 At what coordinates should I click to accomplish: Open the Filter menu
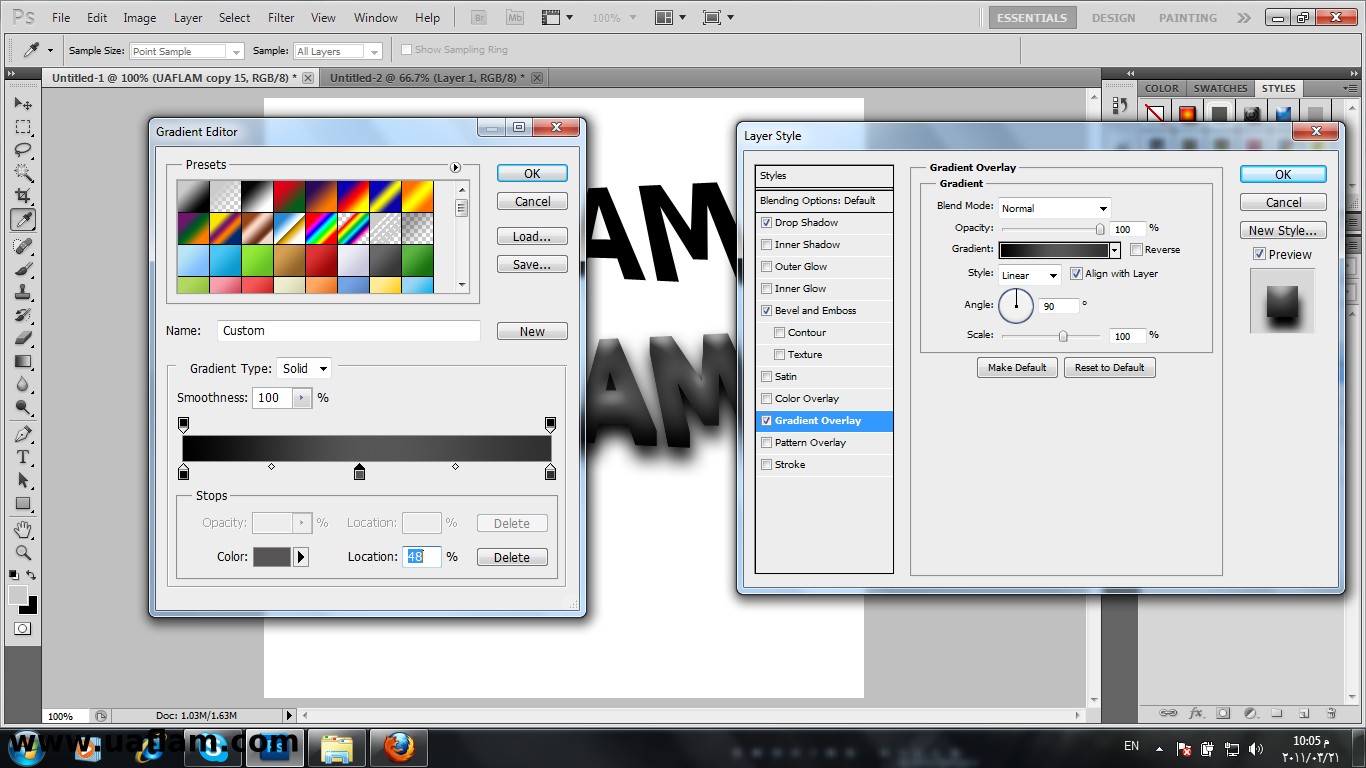281,18
